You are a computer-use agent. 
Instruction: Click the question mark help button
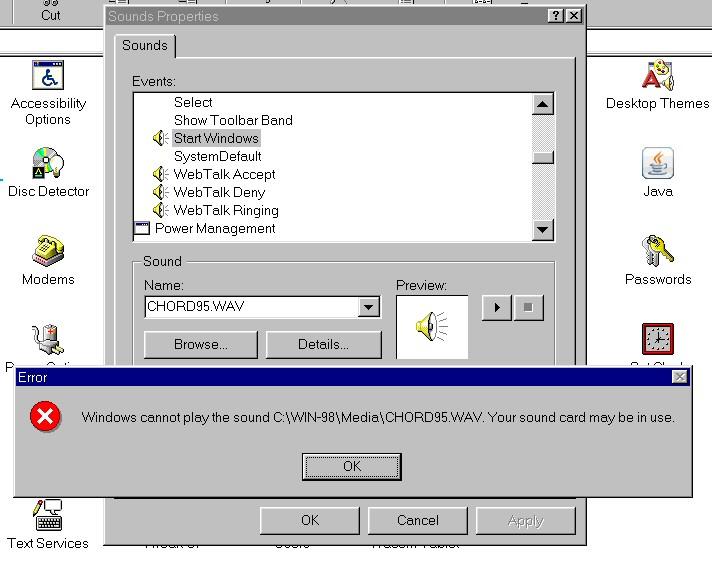[556, 16]
